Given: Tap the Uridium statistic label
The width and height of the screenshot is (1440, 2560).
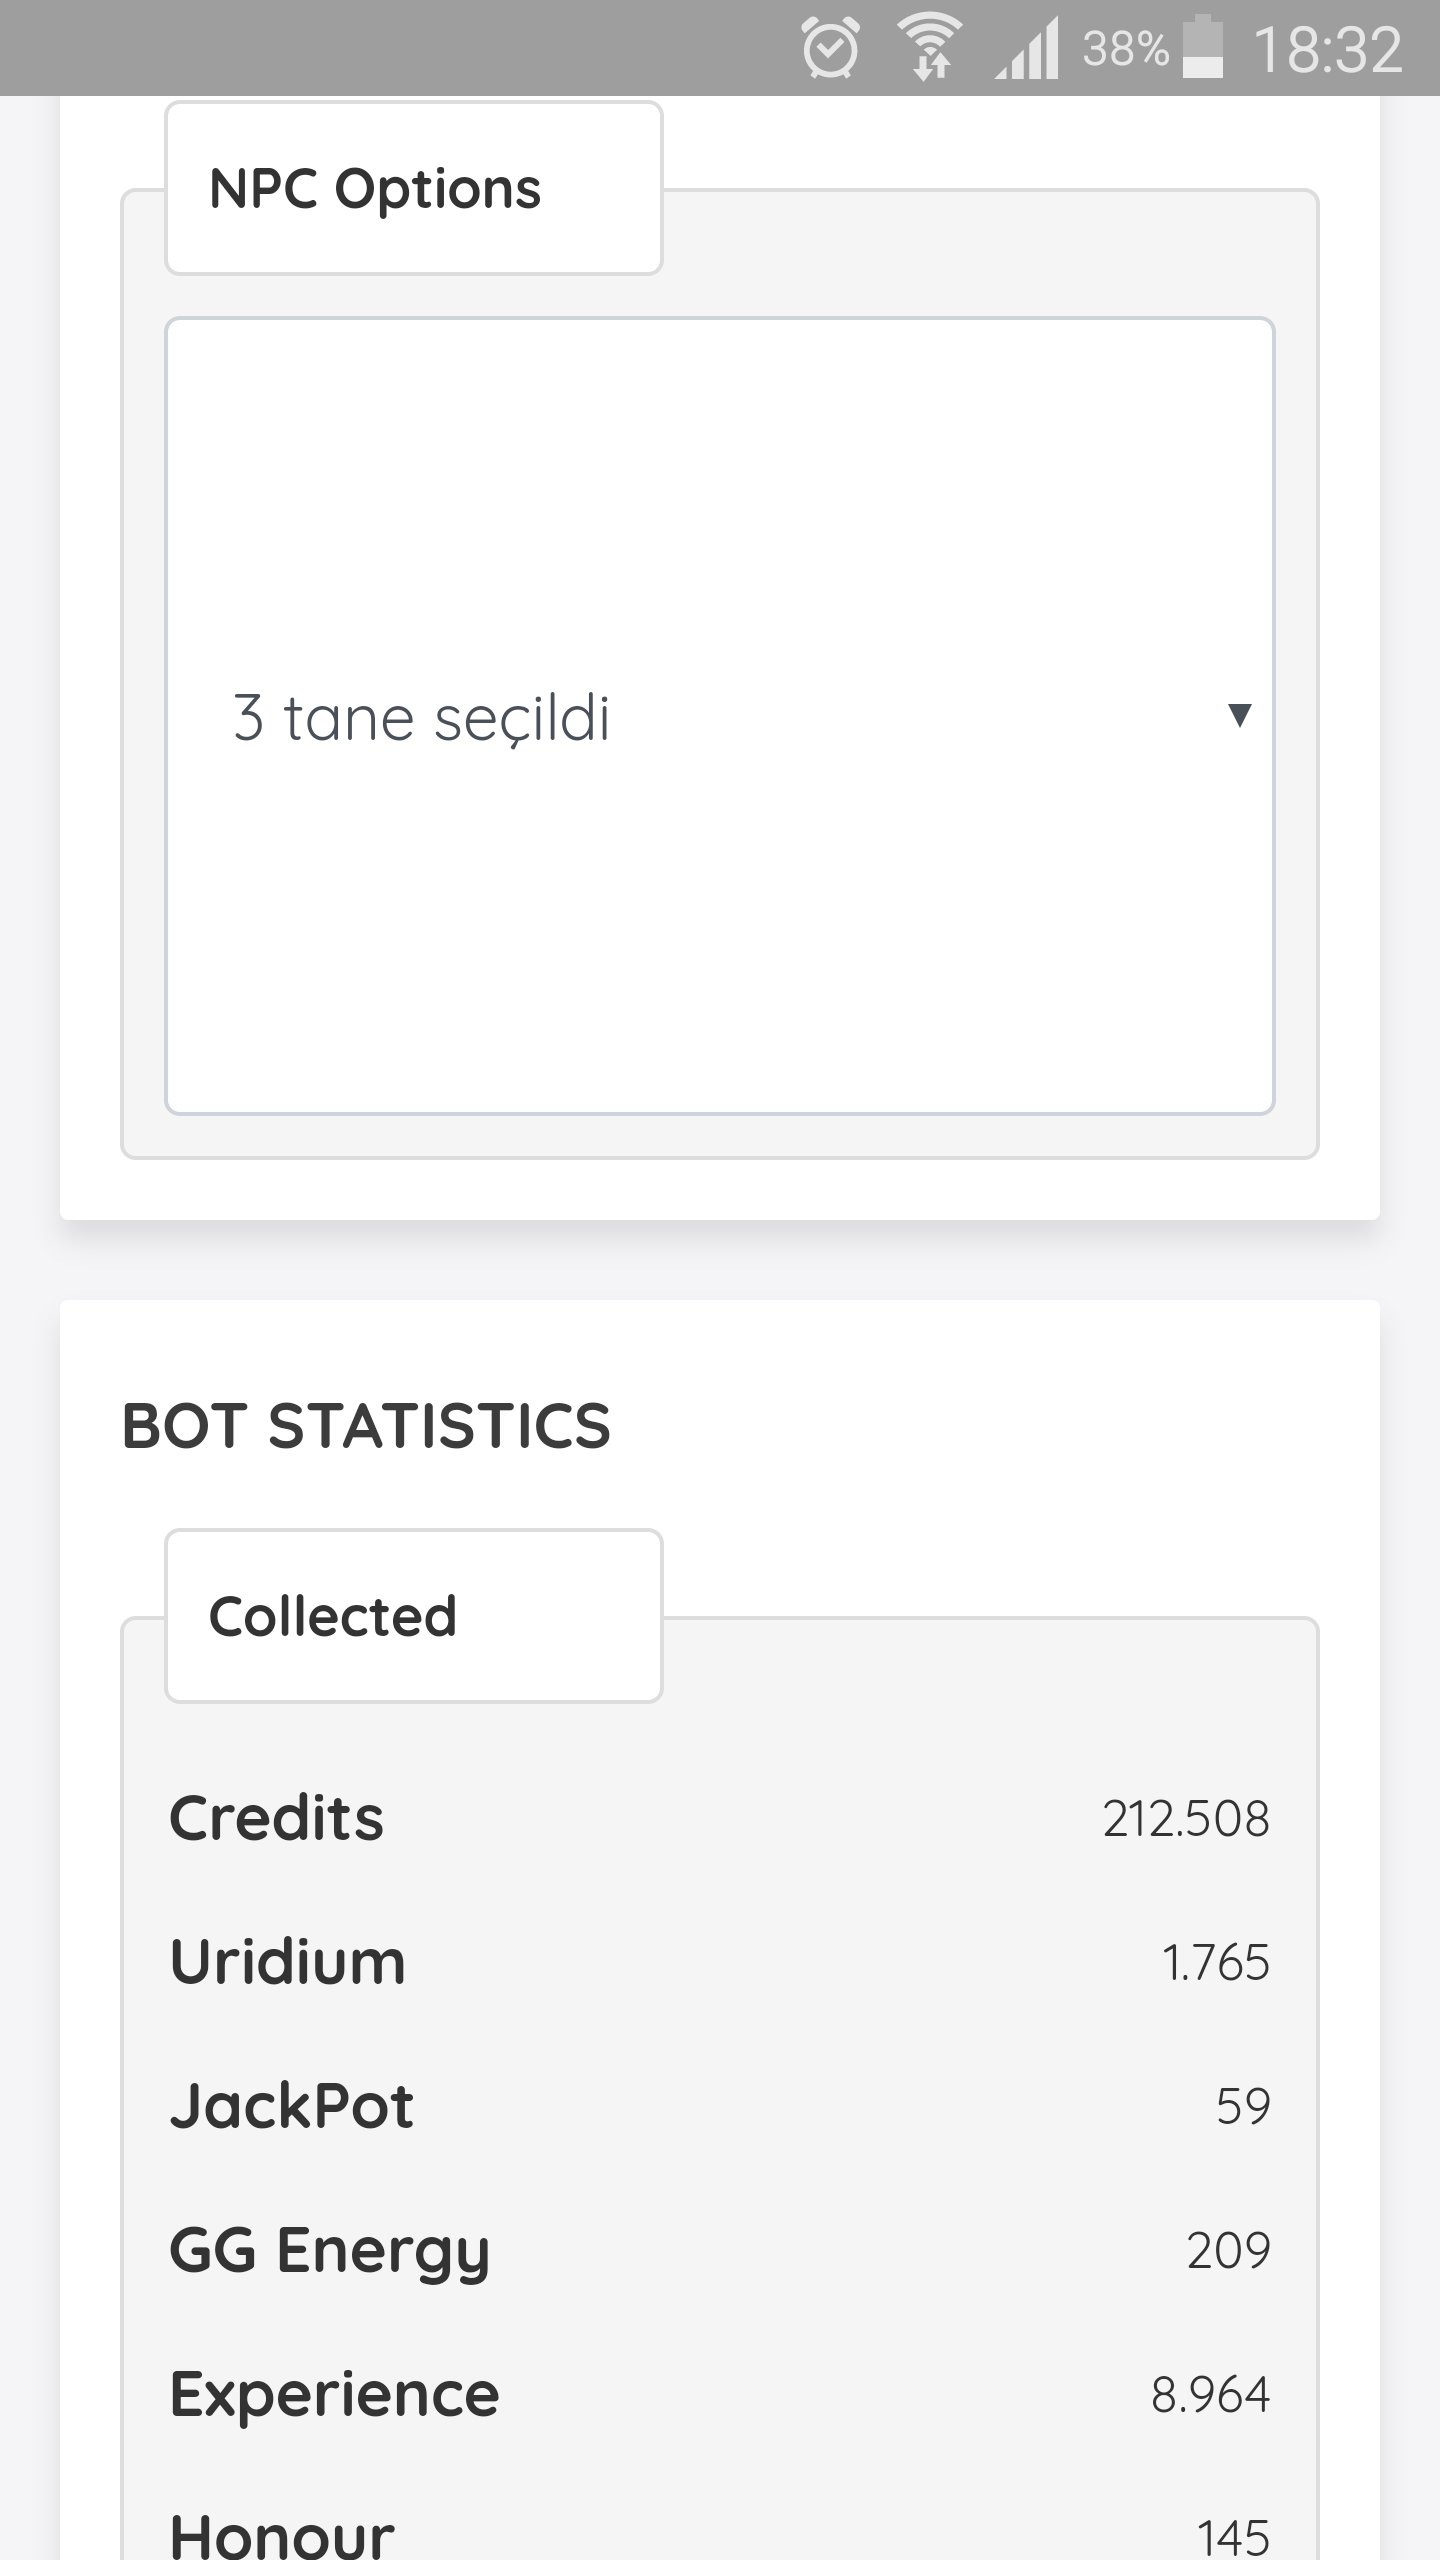Looking at the screenshot, I should tap(288, 1962).
